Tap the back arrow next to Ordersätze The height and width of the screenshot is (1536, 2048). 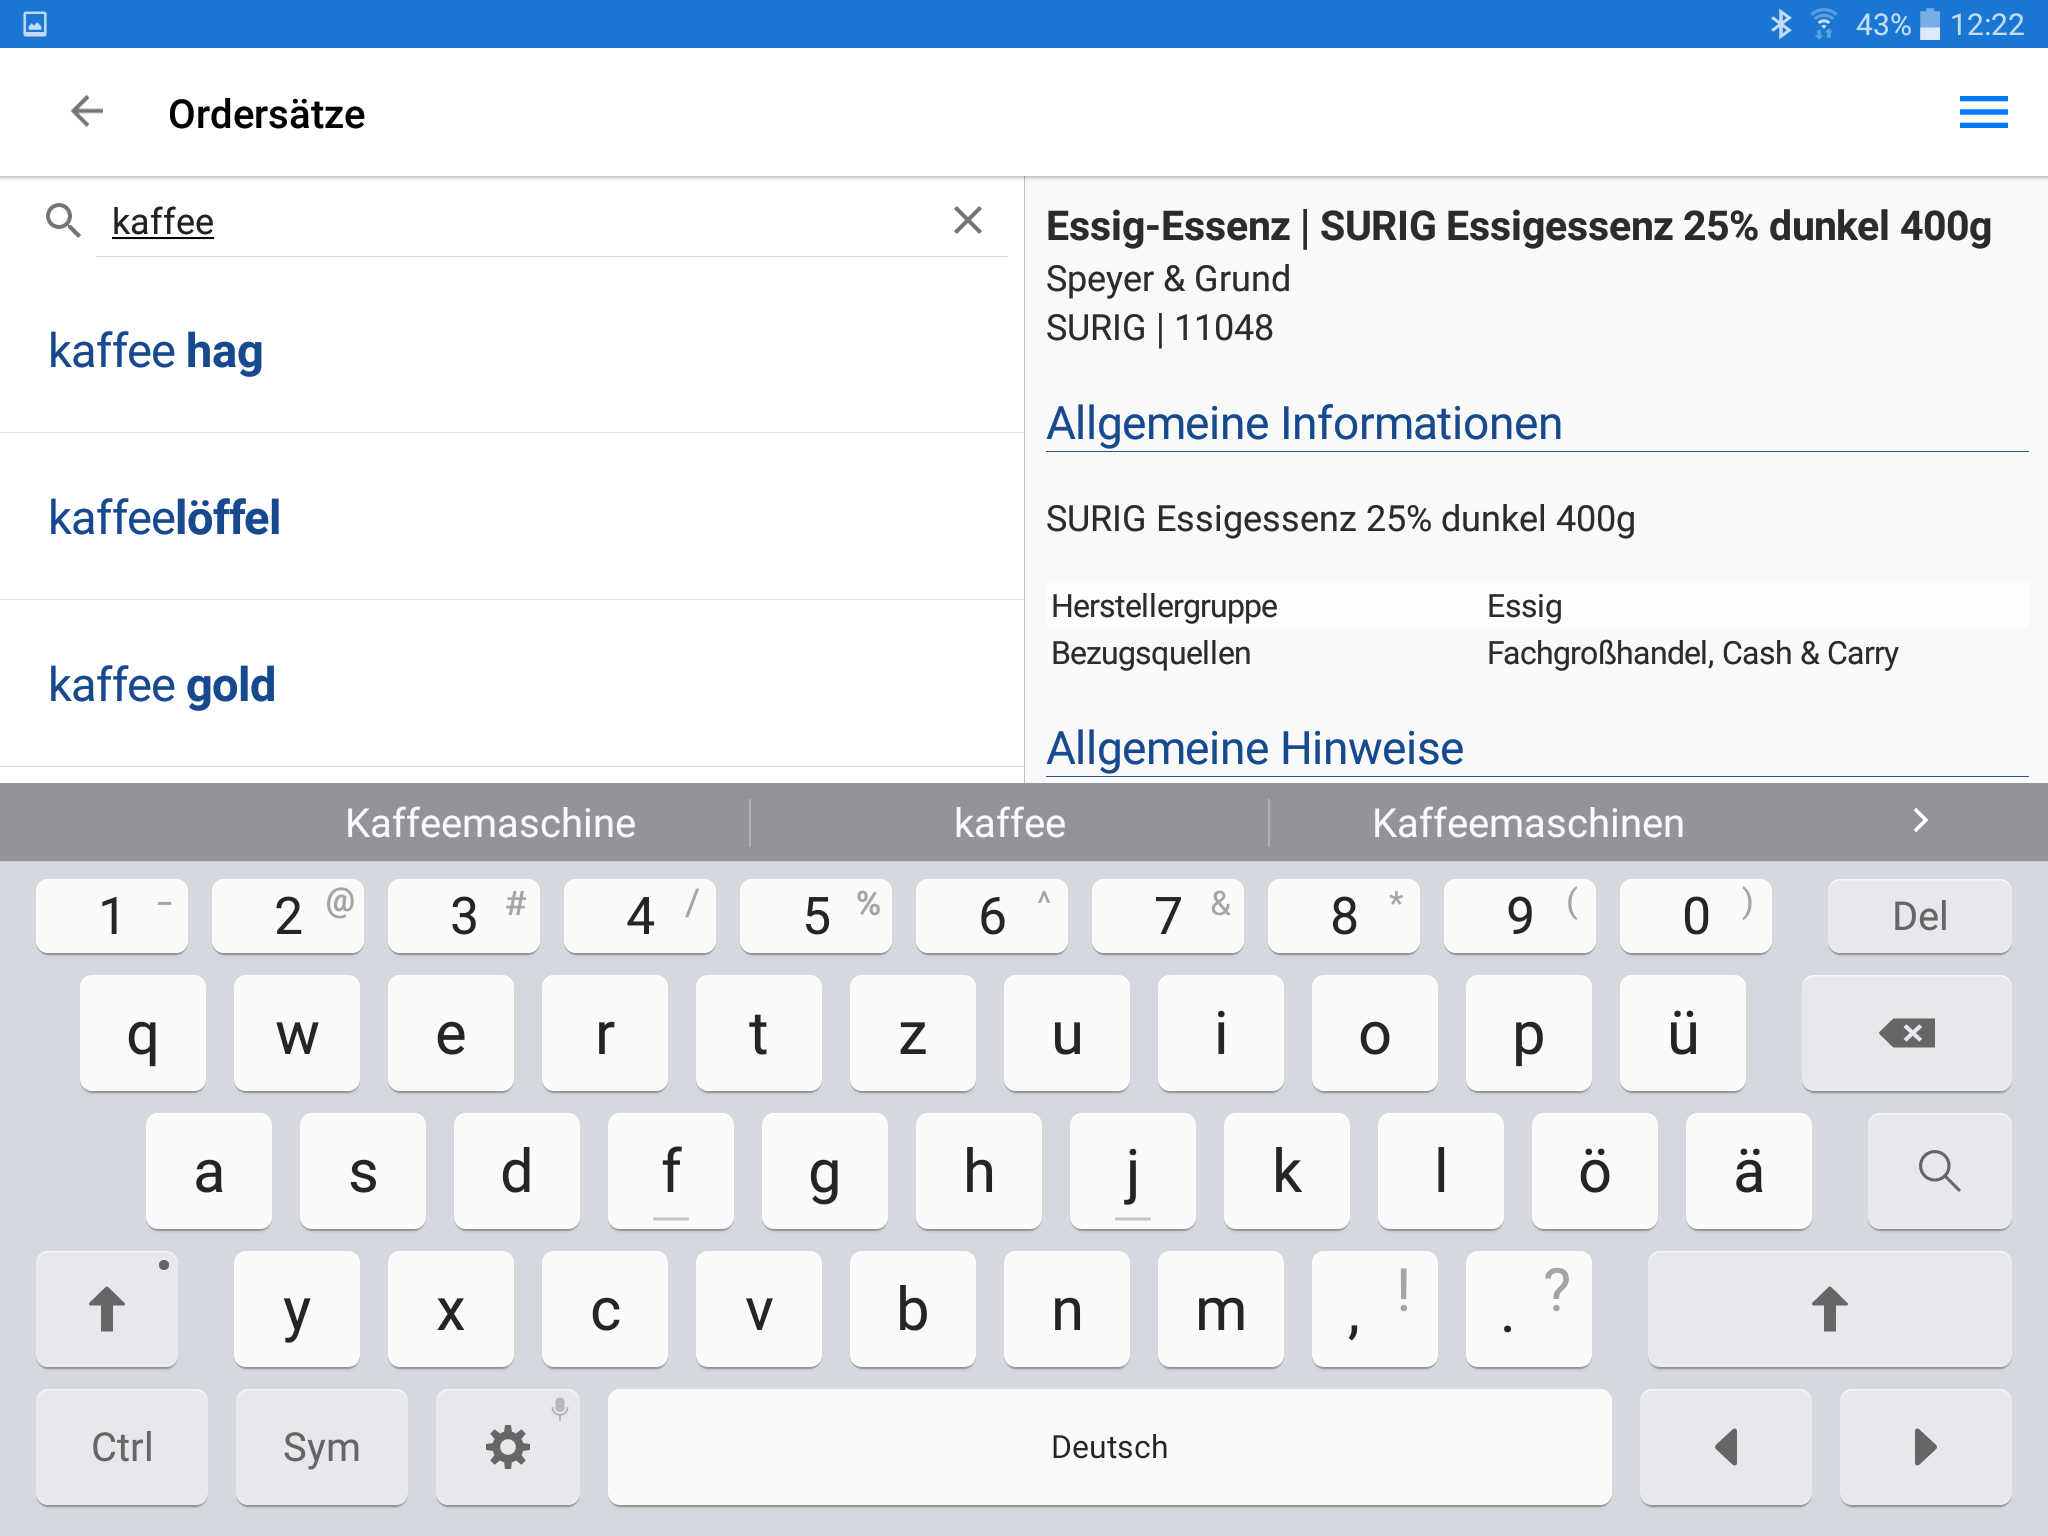point(88,112)
